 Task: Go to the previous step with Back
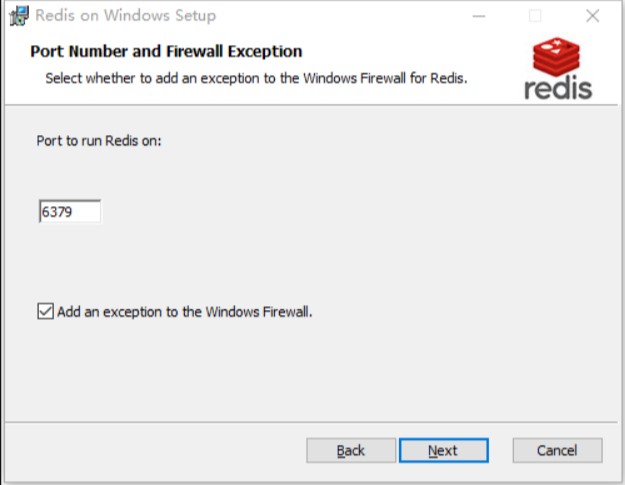click(x=351, y=450)
